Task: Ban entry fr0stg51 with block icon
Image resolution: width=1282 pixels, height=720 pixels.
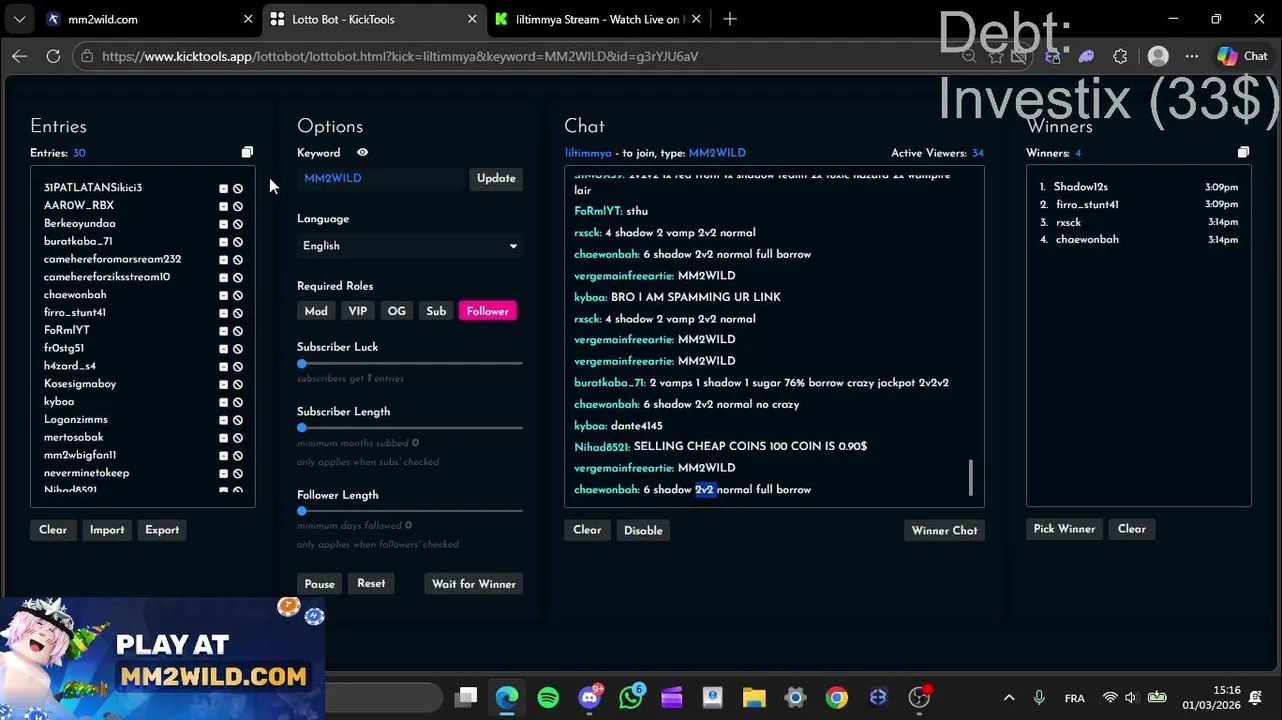Action: (x=238, y=349)
